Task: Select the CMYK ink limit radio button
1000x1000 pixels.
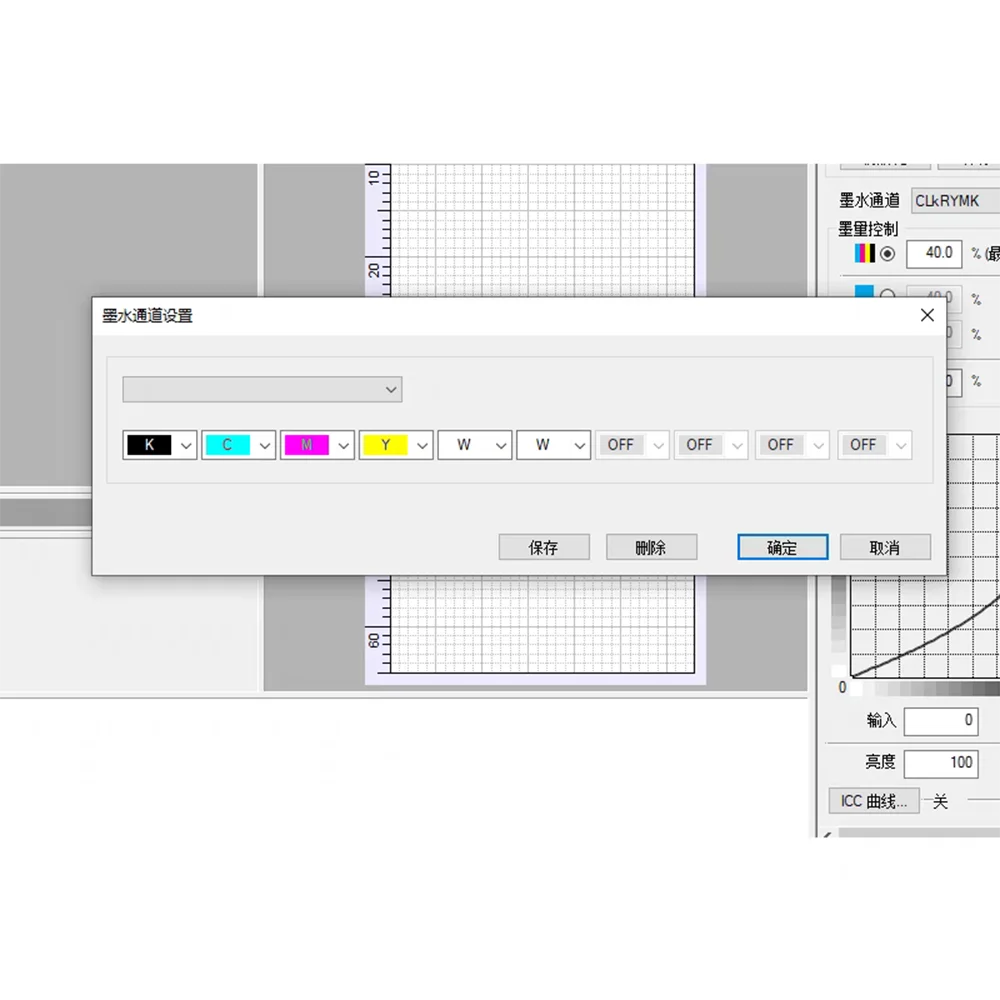Action: tap(887, 254)
